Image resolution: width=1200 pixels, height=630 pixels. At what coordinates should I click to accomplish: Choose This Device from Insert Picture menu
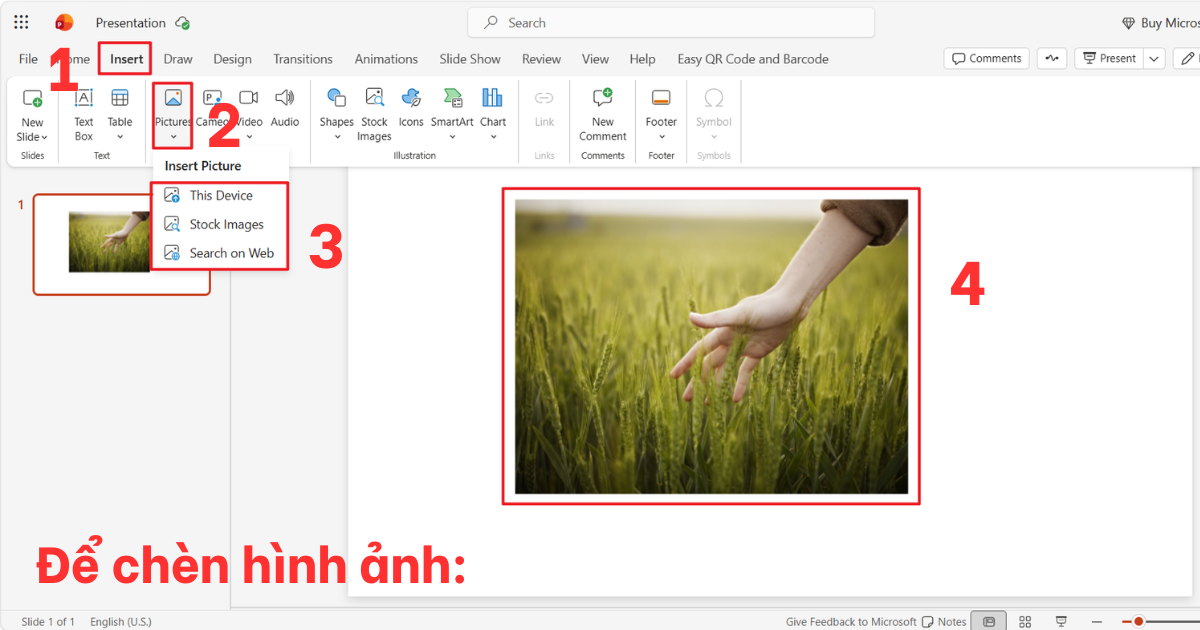220,195
